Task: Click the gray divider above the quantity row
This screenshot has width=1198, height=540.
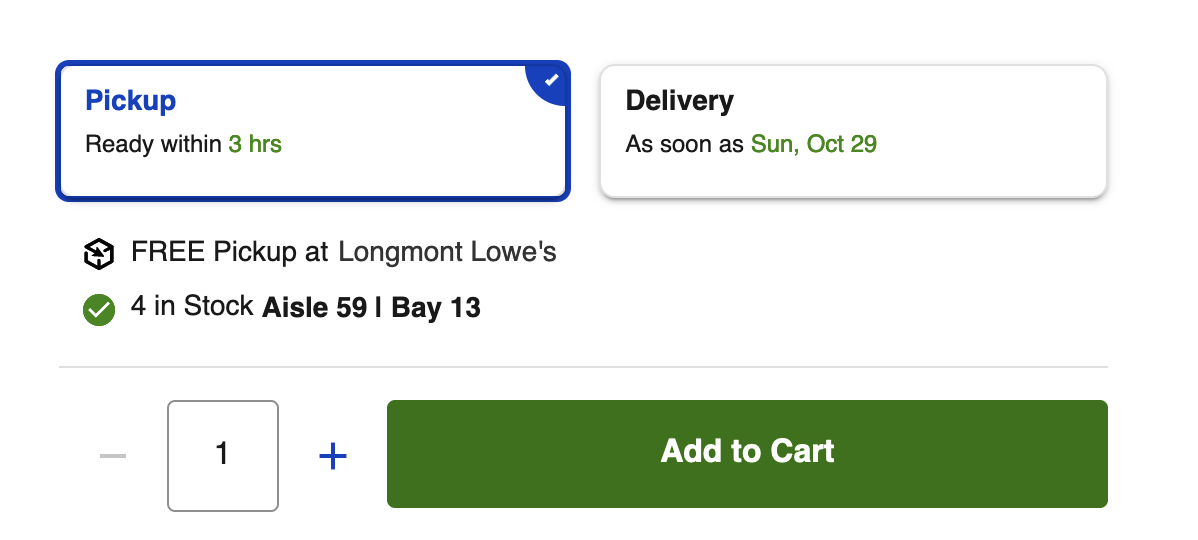Action: [583, 367]
